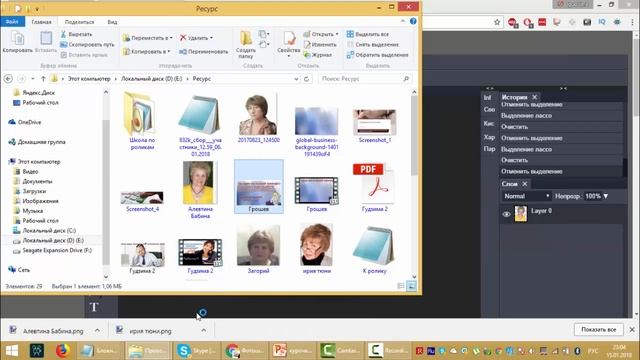Open the Удалить dropdown with red X
The height and width of the screenshot is (360, 640).
coord(196,38)
